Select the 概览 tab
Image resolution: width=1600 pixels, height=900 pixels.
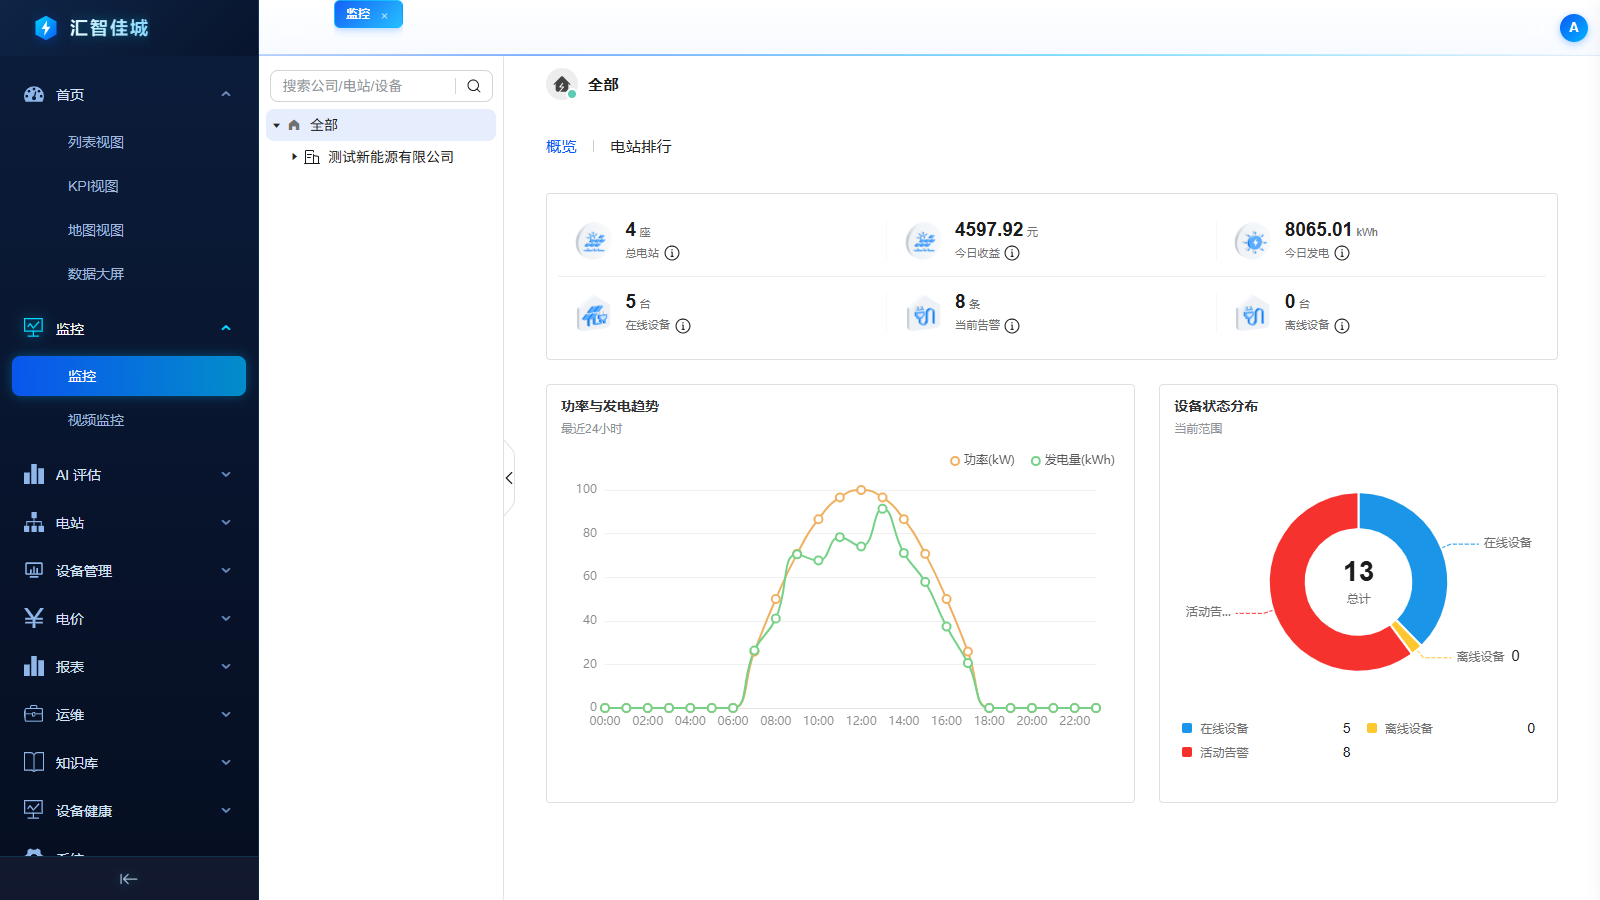click(x=561, y=147)
